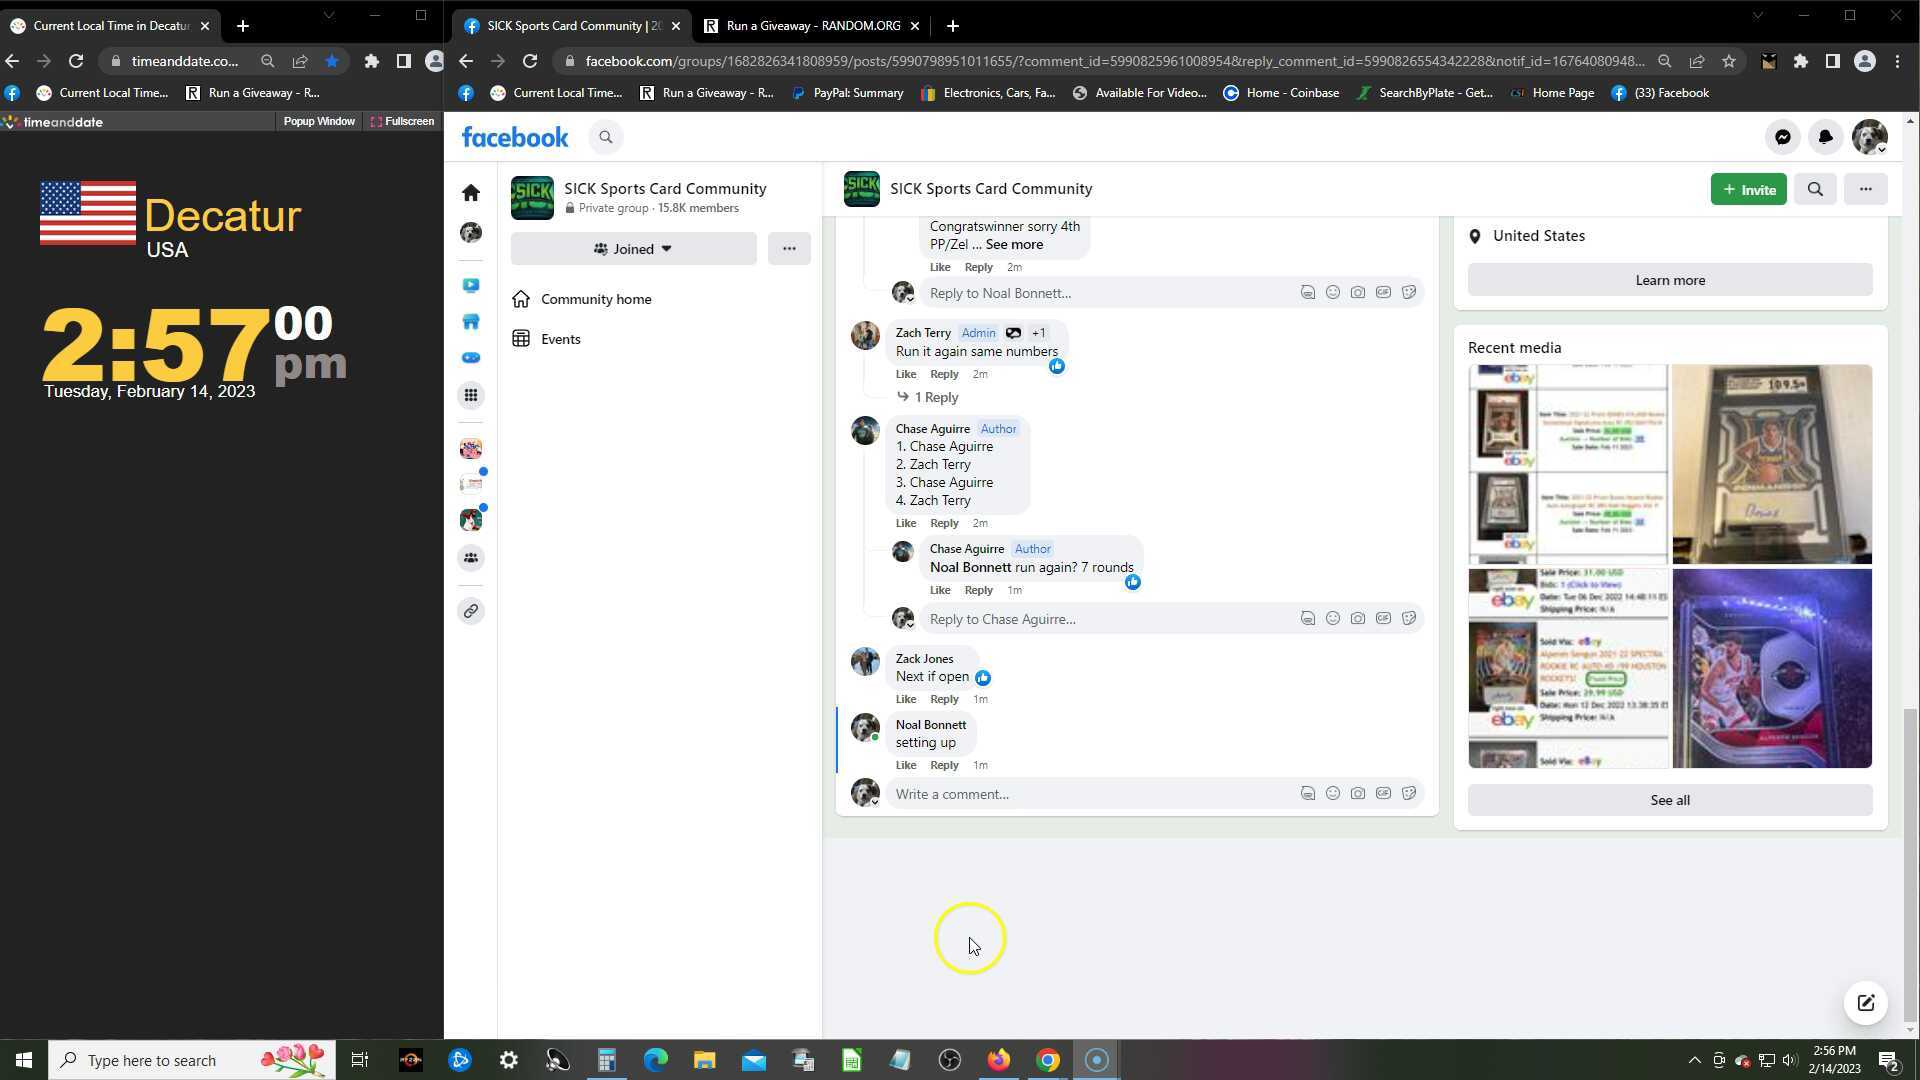Image resolution: width=1920 pixels, height=1080 pixels.
Task: Open Facebook notifications bell
Action: click(1825, 137)
